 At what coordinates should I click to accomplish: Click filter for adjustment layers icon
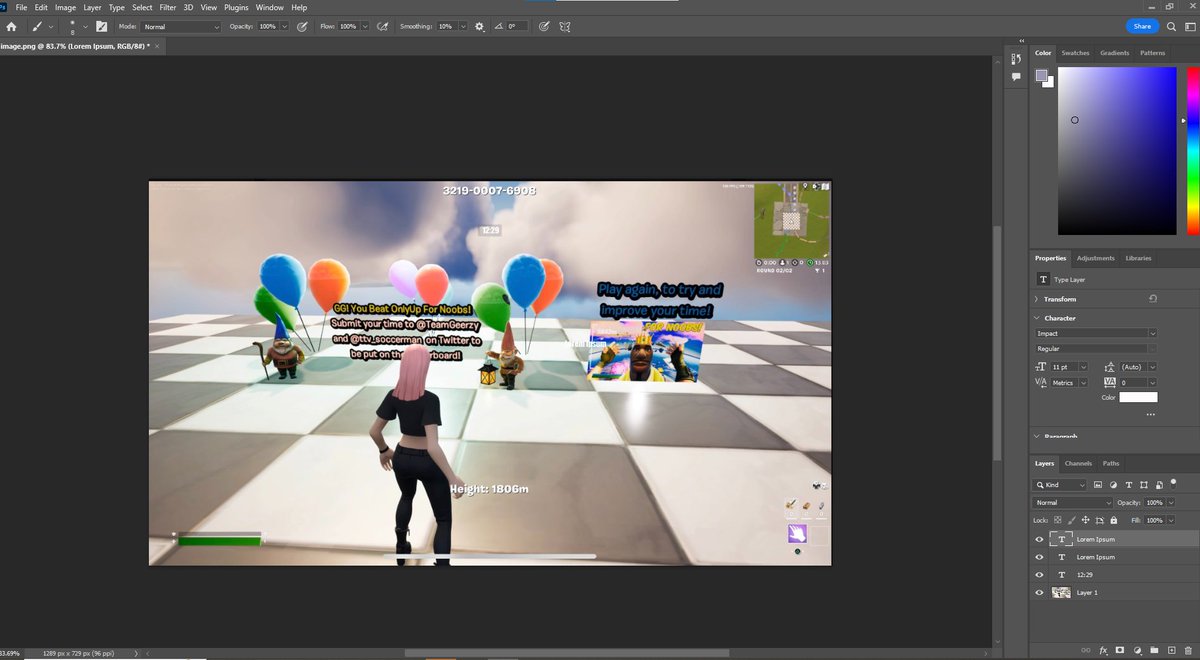coord(1114,484)
